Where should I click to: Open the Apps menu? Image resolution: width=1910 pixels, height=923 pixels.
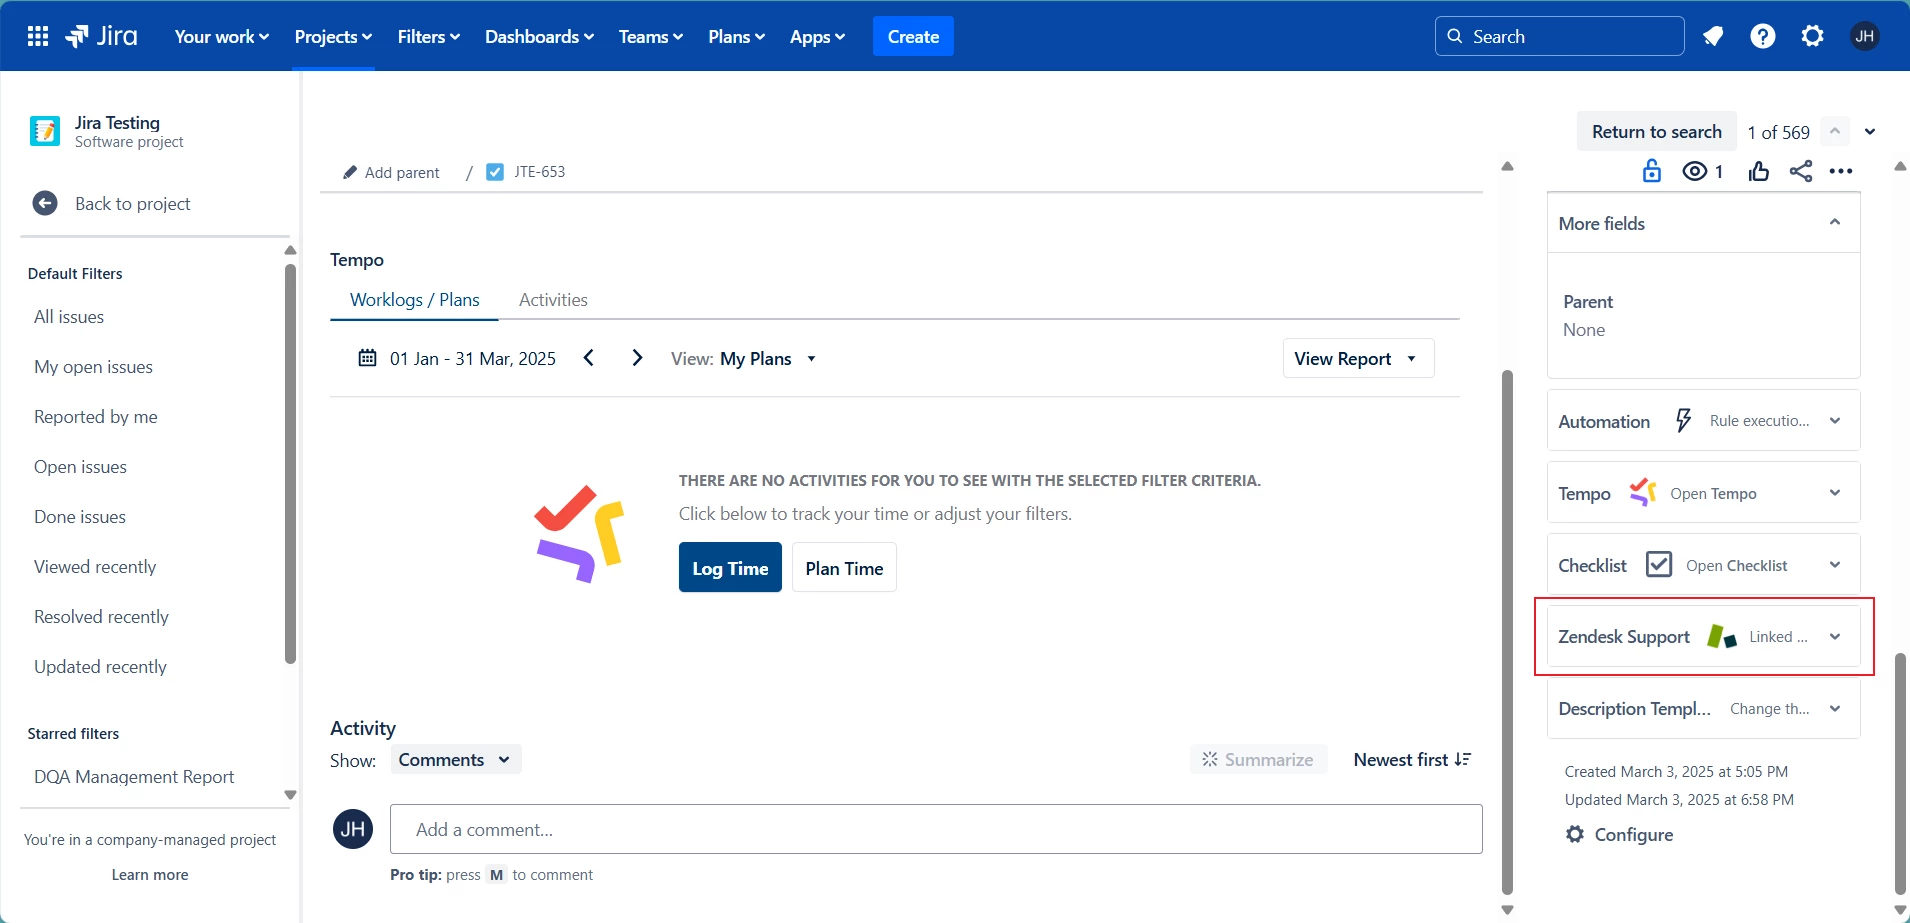point(817,36)
